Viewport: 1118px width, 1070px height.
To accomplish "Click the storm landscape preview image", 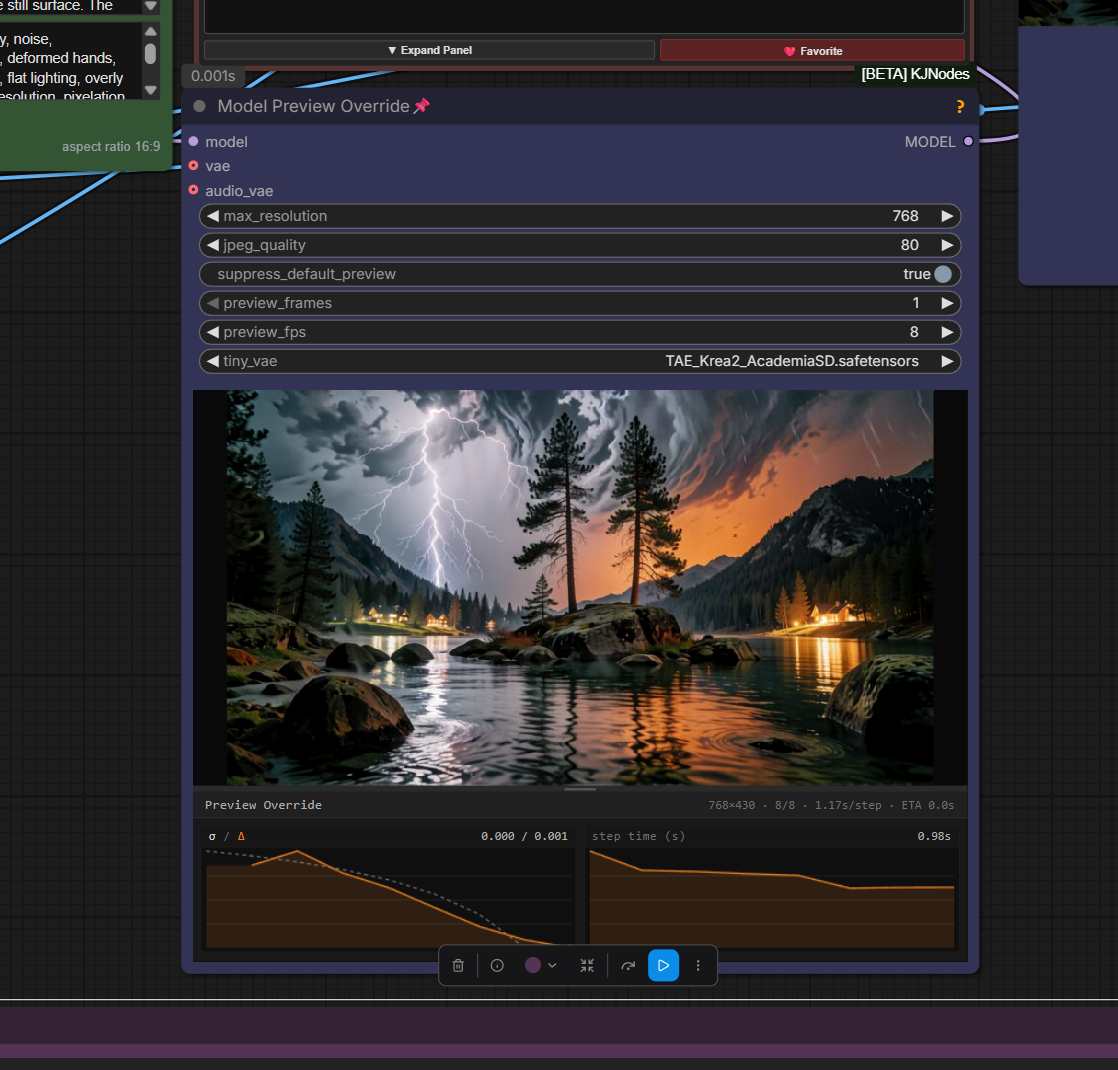I will (x=580, y=587).
